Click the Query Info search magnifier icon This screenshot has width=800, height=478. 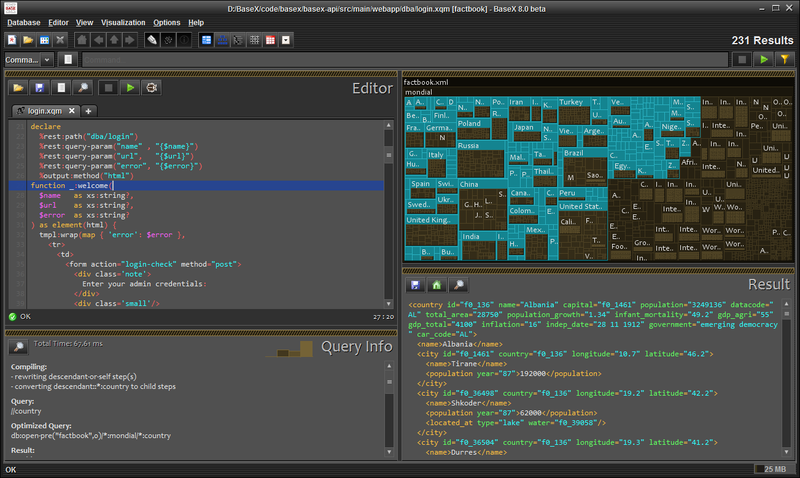[18, 347]
